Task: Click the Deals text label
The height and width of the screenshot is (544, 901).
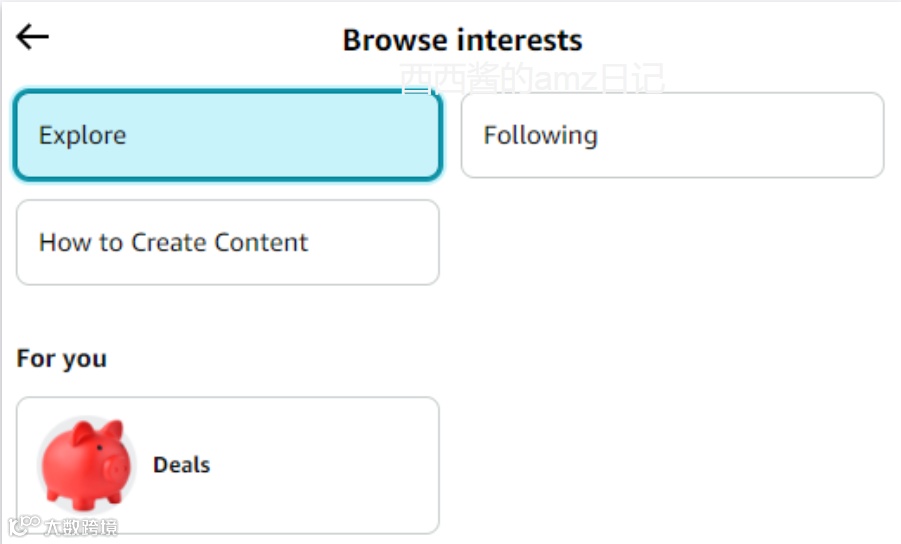Action: click(x=181, y=465)
